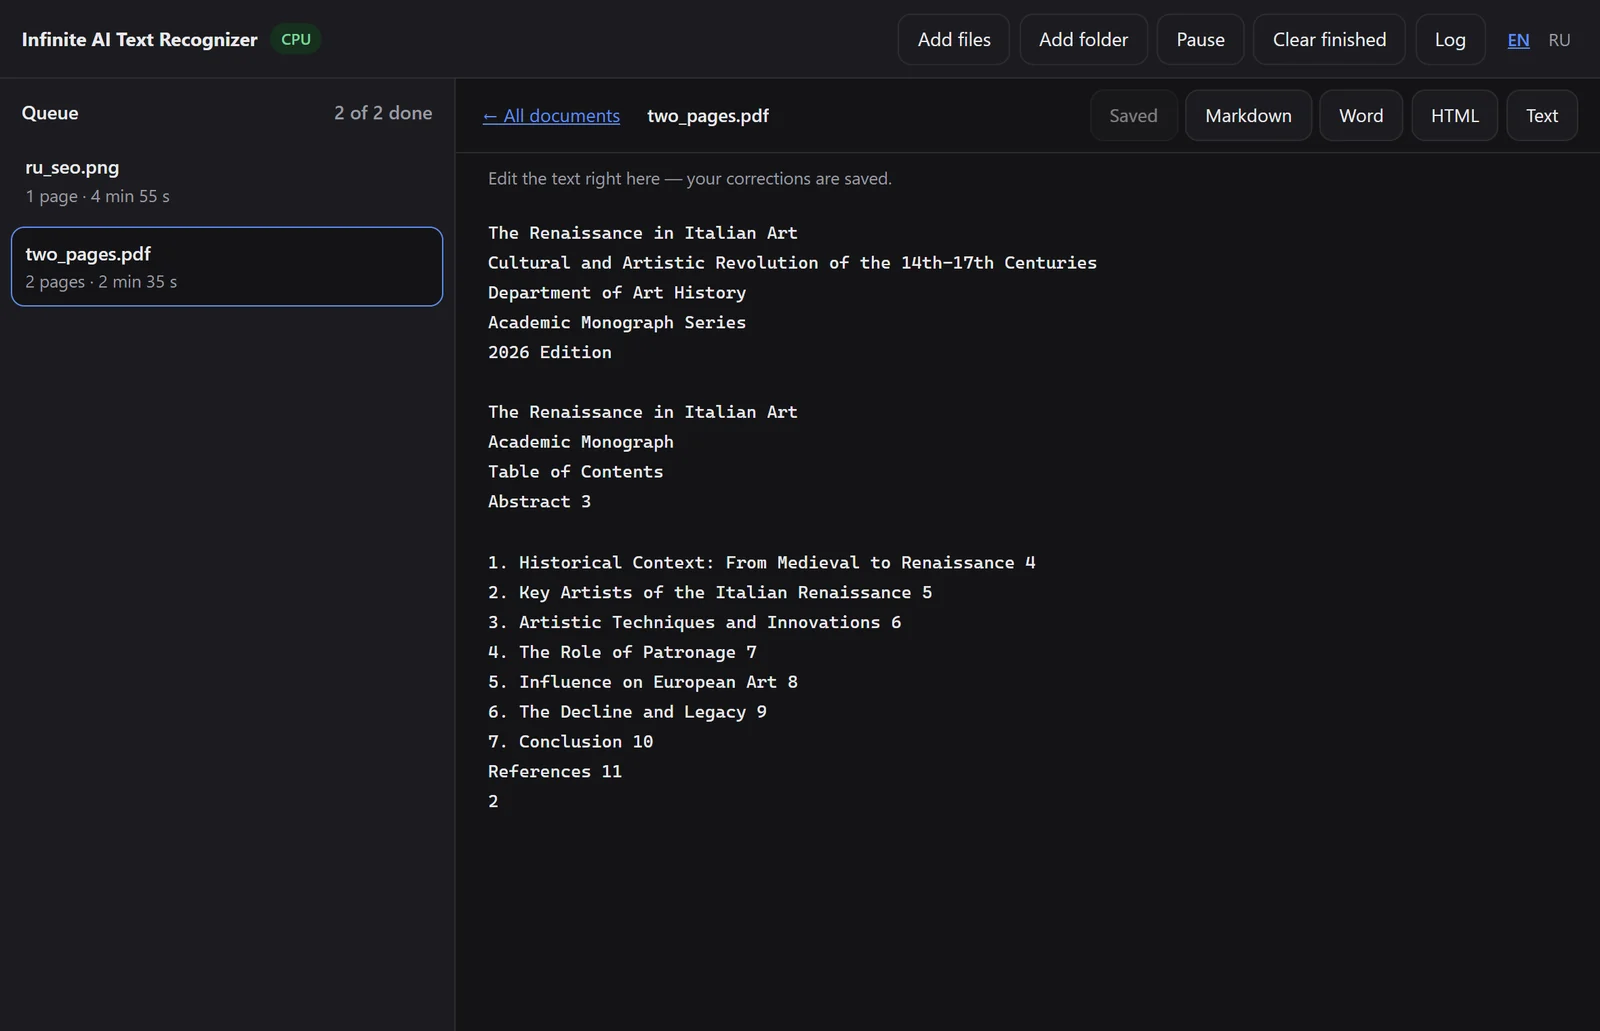The width and height of the screenshot is (1600, 1031).
Task: Click '1 page · 4 min 55 s' details
Action: [x=97, y=196]
